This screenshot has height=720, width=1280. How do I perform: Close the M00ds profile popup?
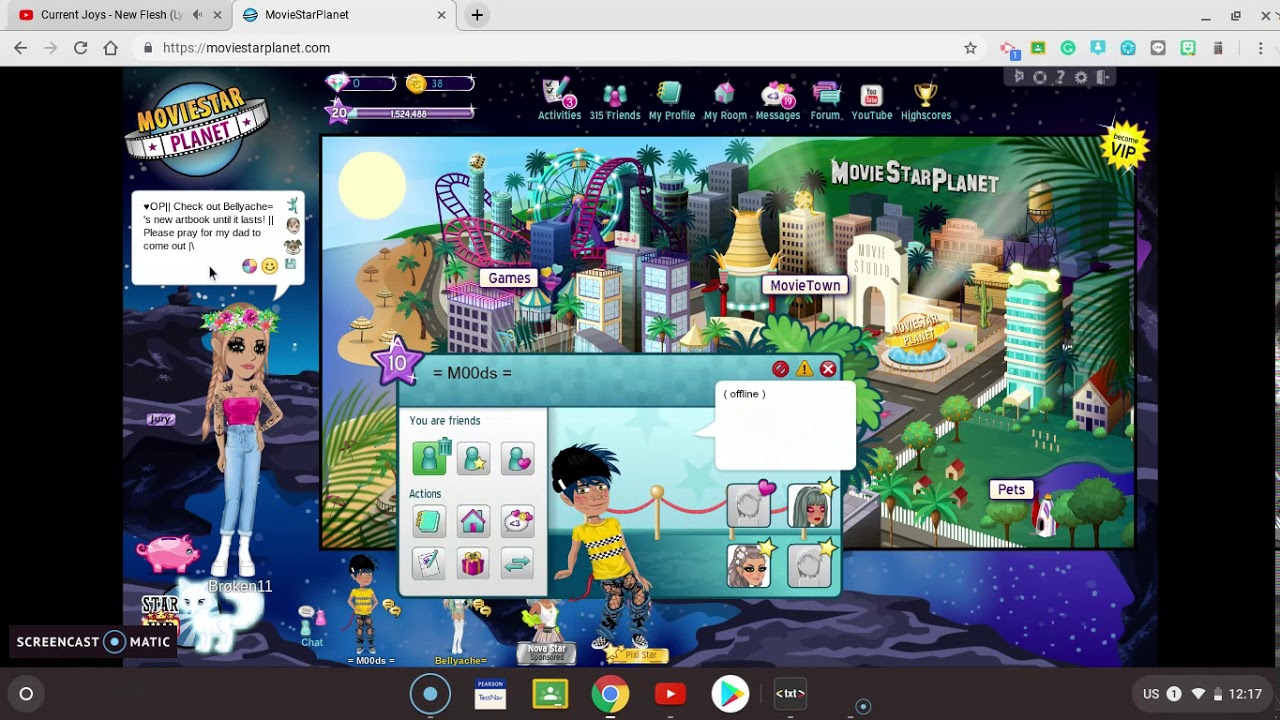coord(828,369)
